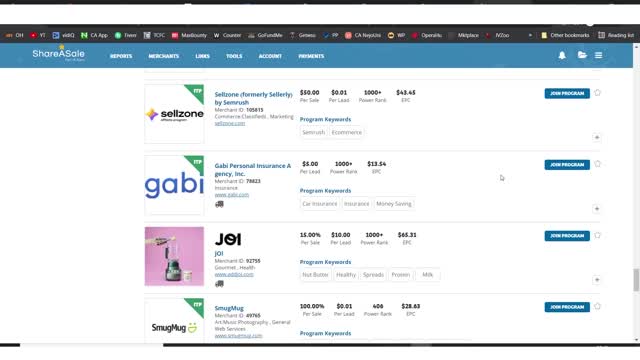640x360 pixels.
Task: Open the Reading list
Action: click(x=616, y=36)
